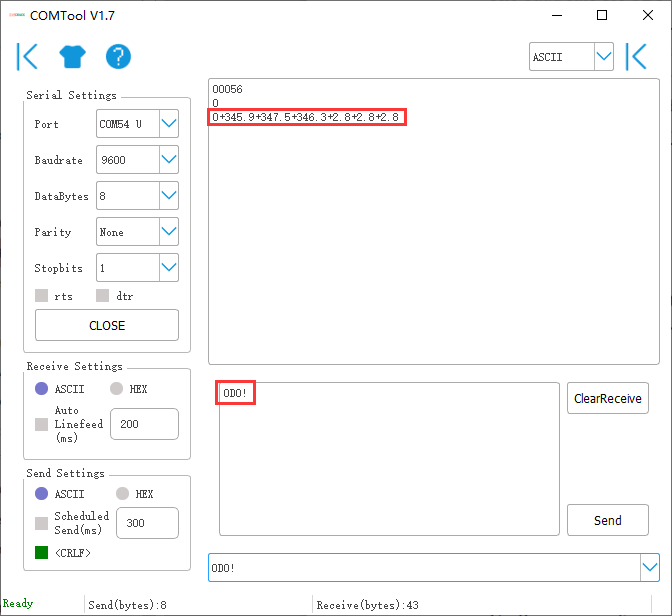Toggle the dtr checkbox
This screenshot has width=672, height=616.
pos(102,295)
